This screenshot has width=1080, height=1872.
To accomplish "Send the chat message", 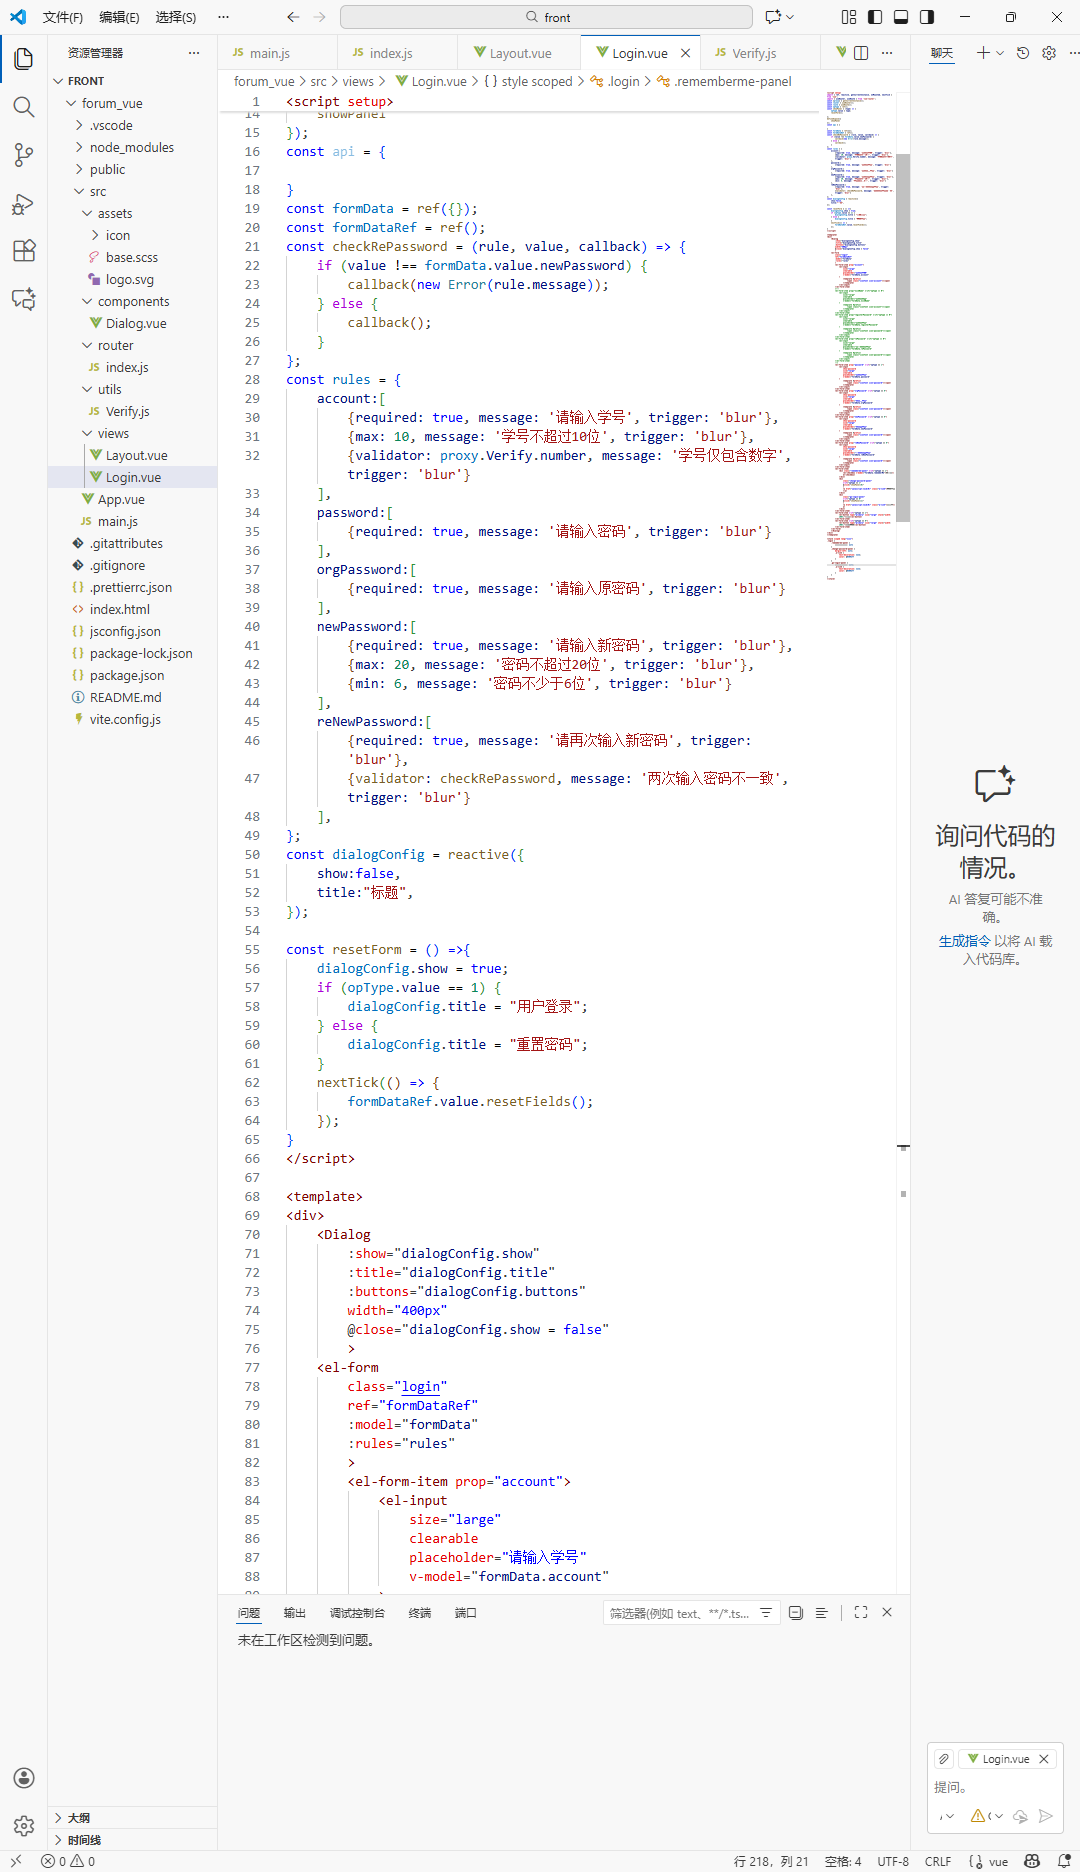I will (1046, 1816).
